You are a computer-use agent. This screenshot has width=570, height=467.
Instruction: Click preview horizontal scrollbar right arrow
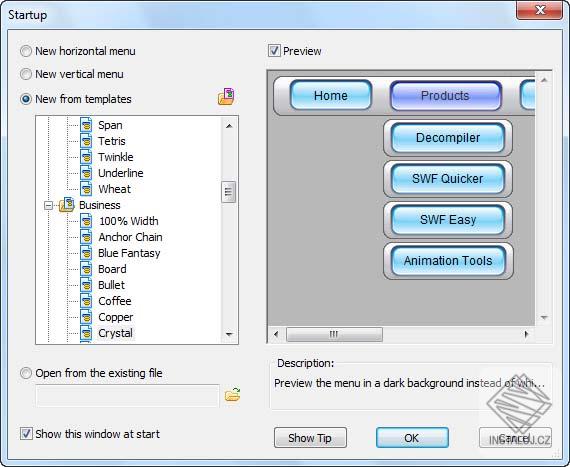pos(526,334)
